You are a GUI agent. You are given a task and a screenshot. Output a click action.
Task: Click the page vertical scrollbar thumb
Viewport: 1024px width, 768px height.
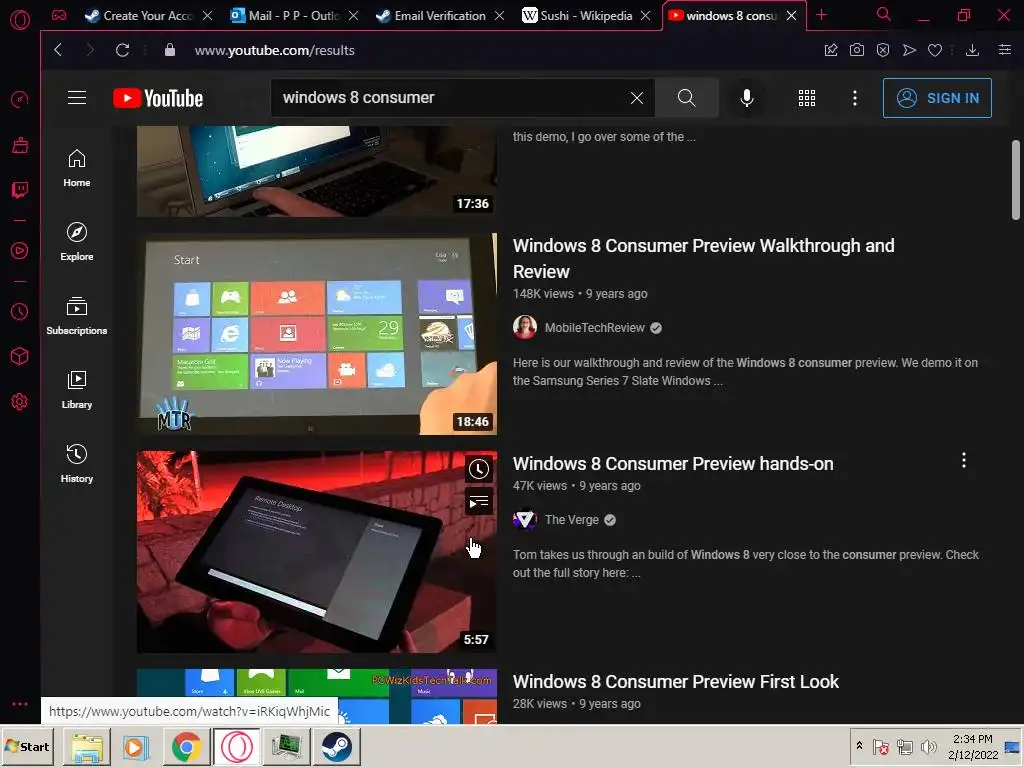pos(1016,180)
